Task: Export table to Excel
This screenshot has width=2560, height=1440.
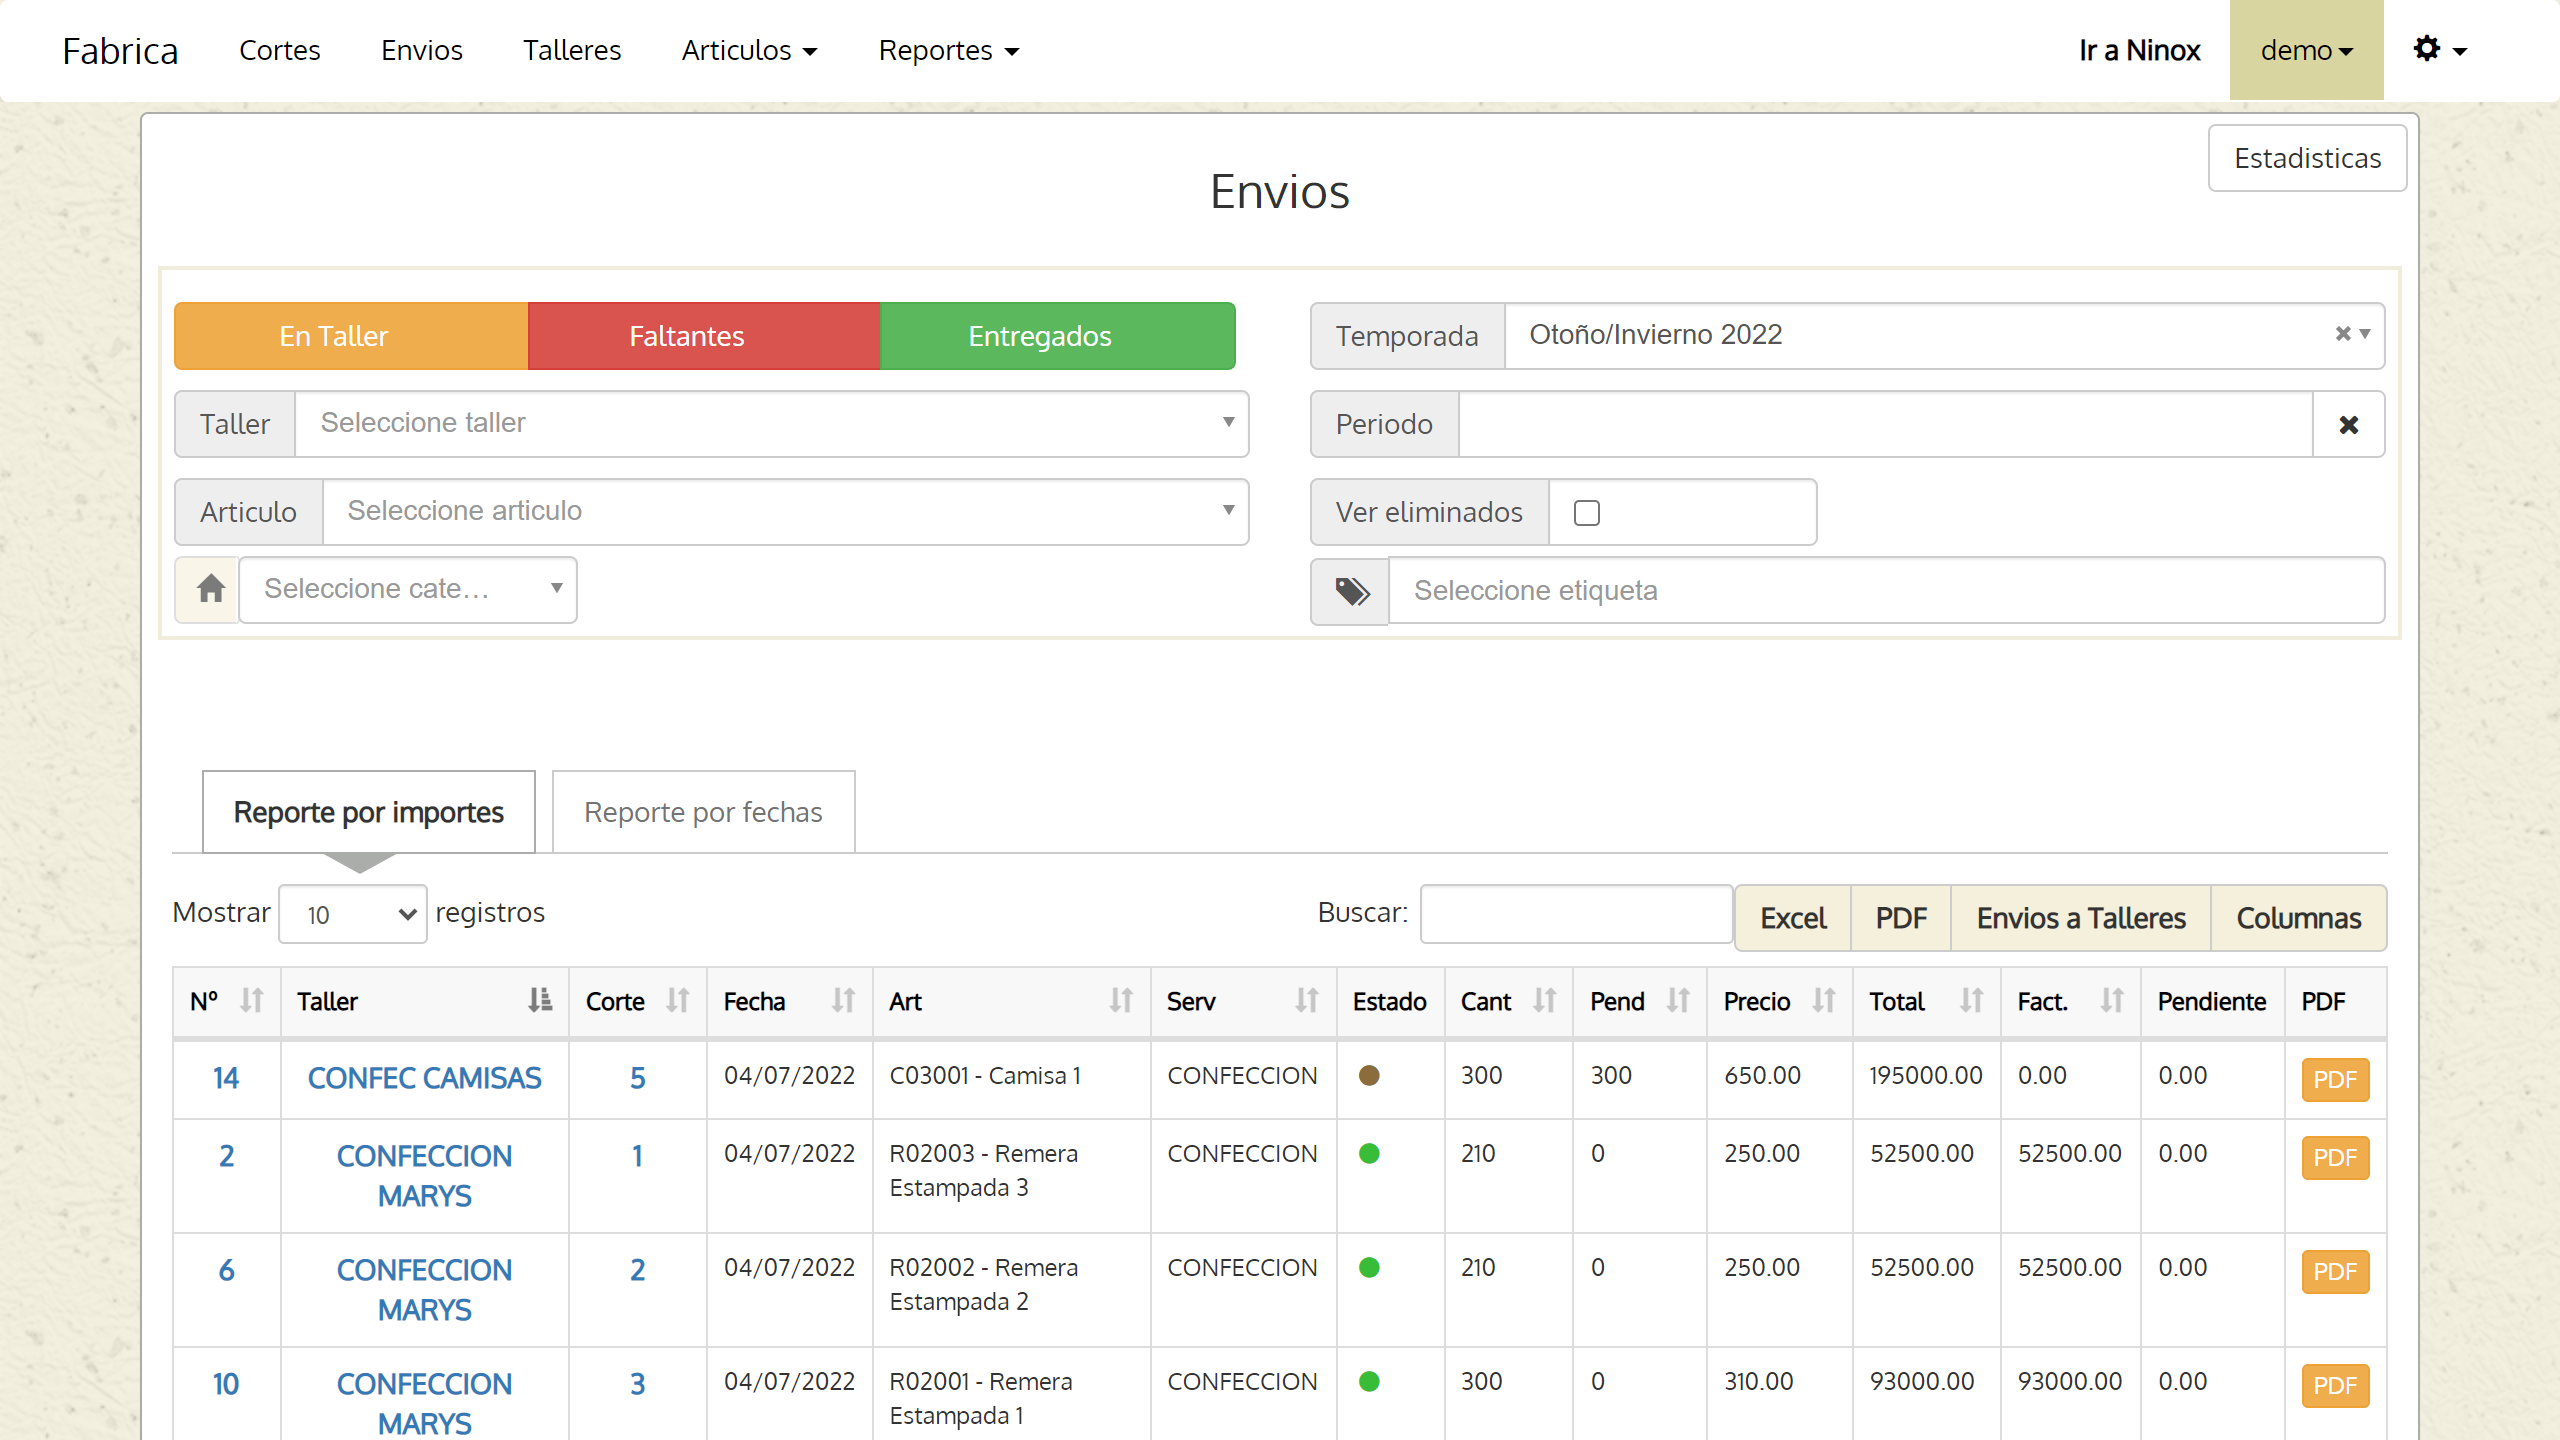Action: coord(1793,918)
